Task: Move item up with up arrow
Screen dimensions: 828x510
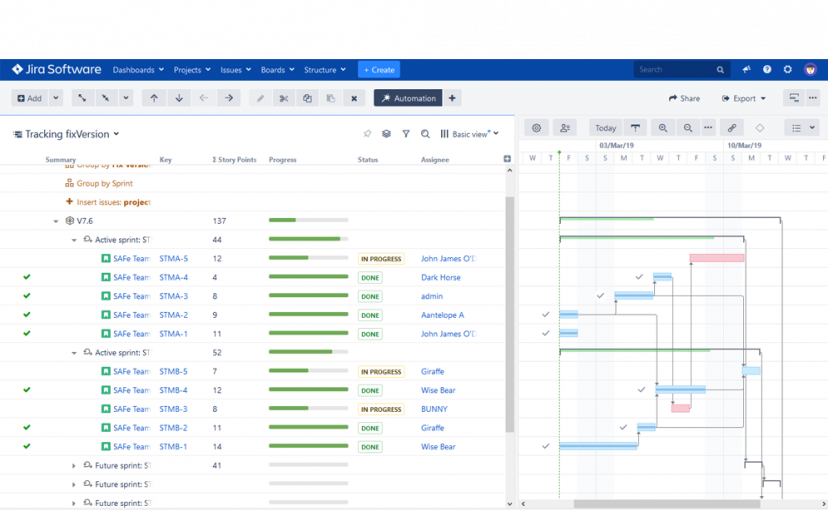Action: pos(154,98)
